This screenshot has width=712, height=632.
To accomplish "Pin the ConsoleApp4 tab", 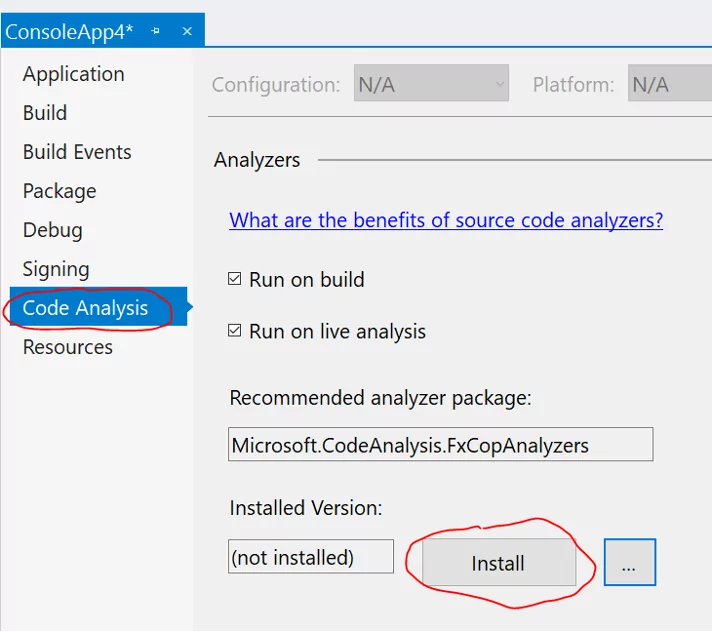I will 155,31.
